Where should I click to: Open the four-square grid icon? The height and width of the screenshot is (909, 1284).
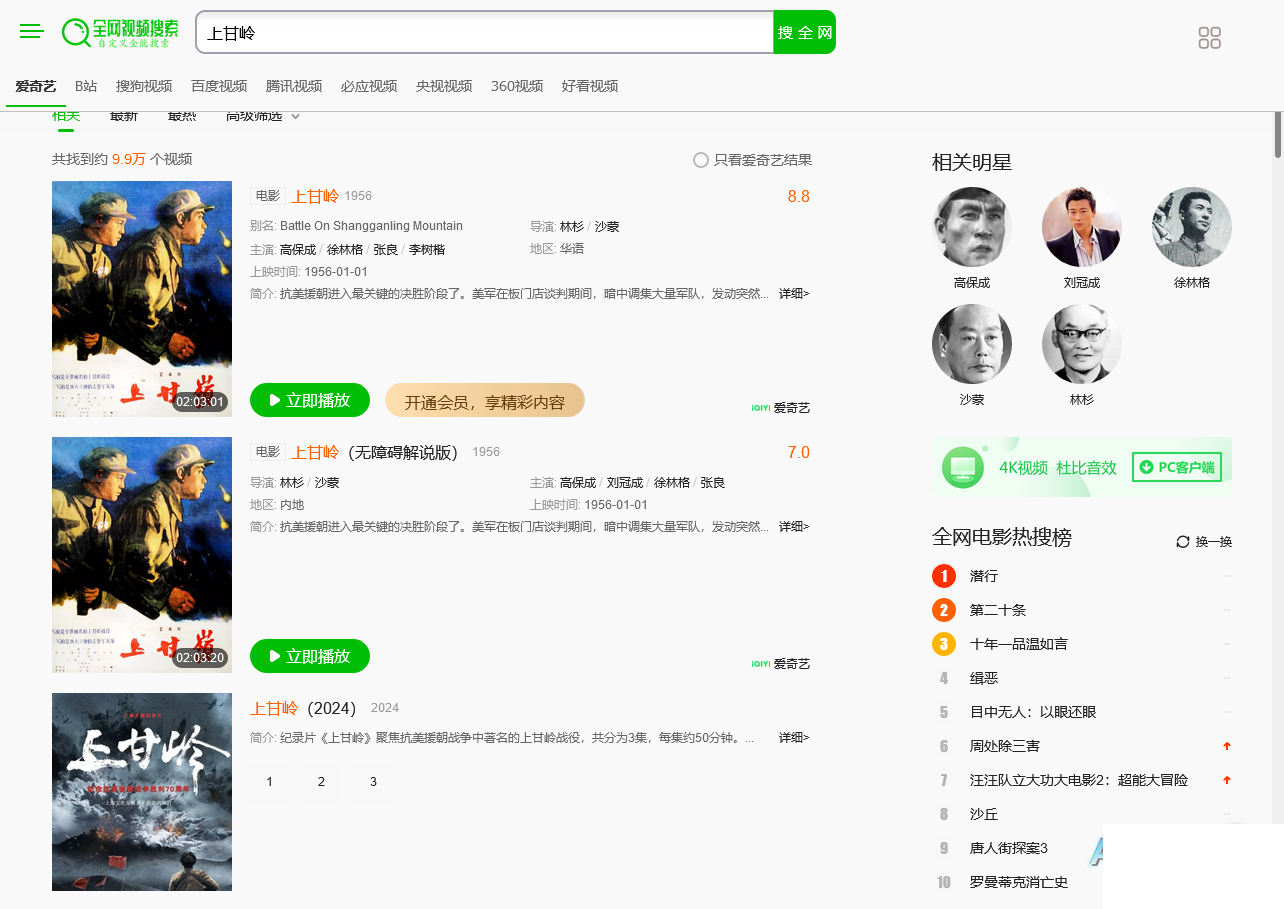1209,38
